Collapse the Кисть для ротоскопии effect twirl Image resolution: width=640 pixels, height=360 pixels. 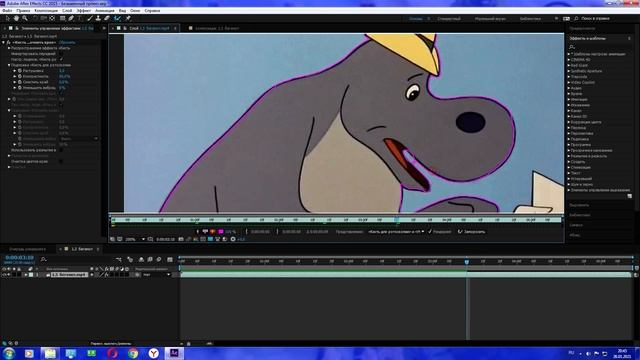point(3,42)
